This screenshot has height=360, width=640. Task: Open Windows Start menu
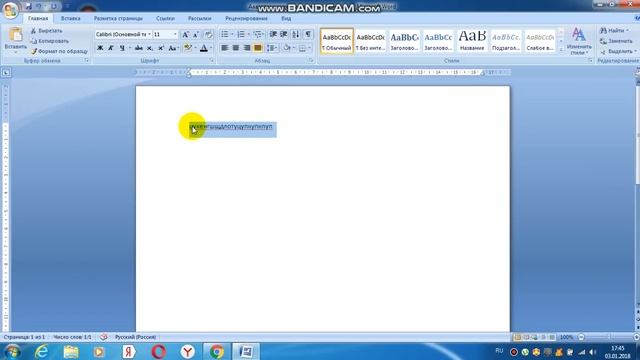pos(12,351)
